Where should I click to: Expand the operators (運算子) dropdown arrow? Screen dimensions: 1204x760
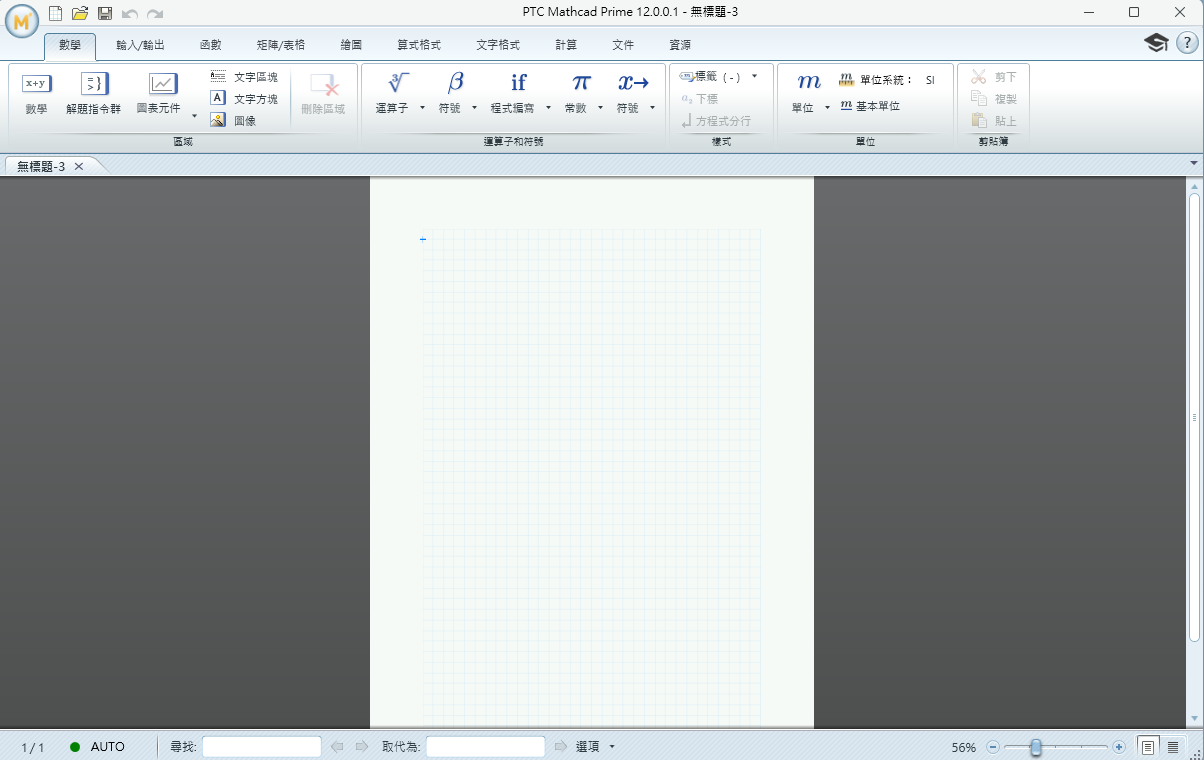coord(422,108)
